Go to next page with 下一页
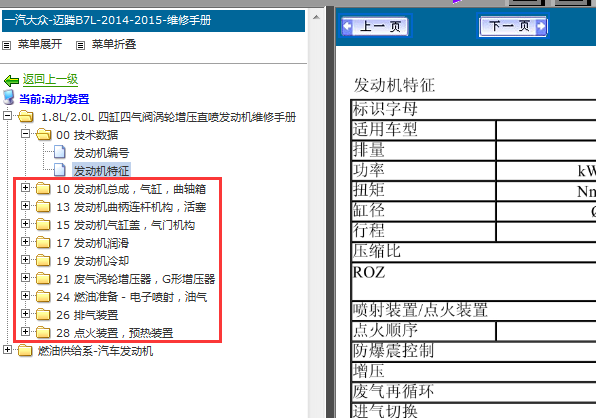 pos(513,26)
